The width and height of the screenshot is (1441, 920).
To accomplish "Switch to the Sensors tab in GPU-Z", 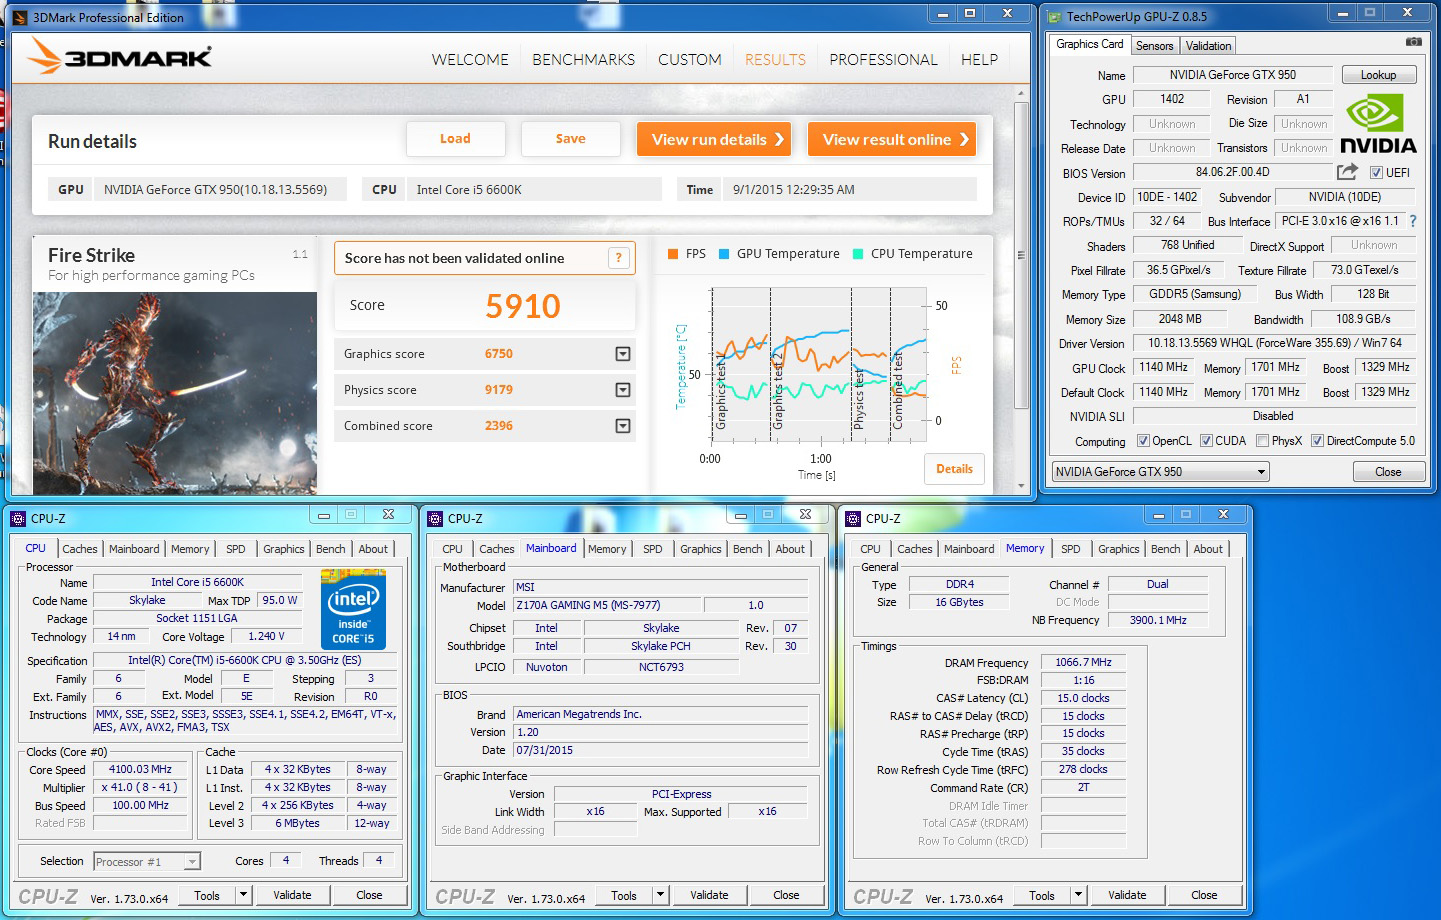I will pos(1154,46).
